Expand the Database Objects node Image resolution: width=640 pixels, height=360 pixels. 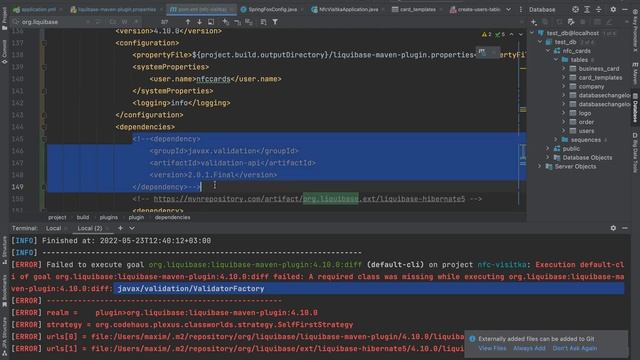(x=548, y=158)
